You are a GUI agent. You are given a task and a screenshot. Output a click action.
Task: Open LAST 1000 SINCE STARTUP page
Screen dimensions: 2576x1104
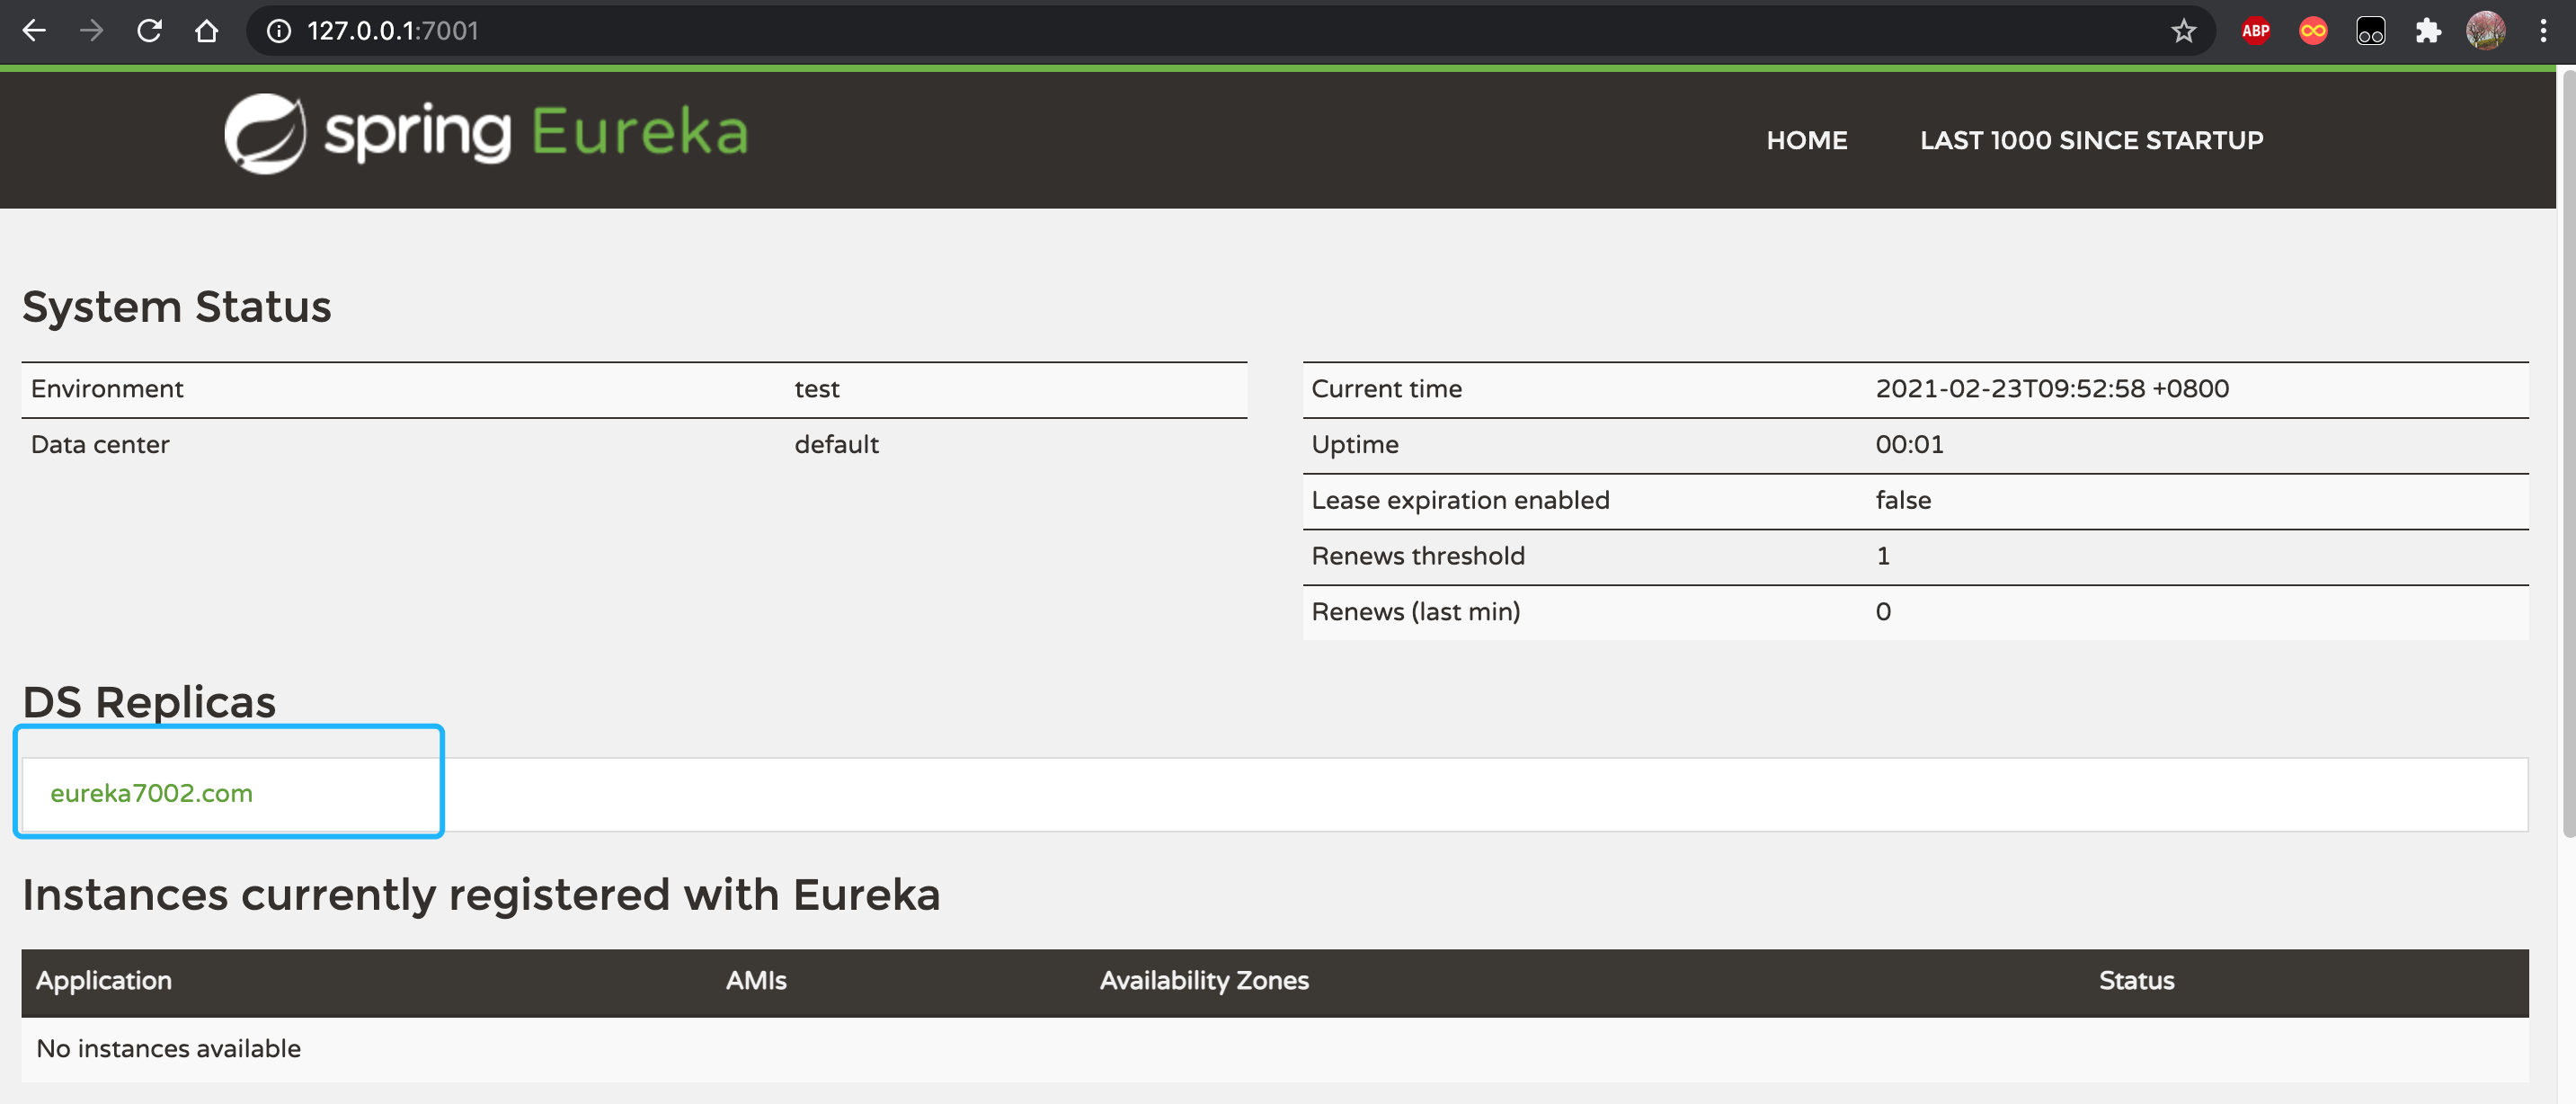click(2091, 140)
